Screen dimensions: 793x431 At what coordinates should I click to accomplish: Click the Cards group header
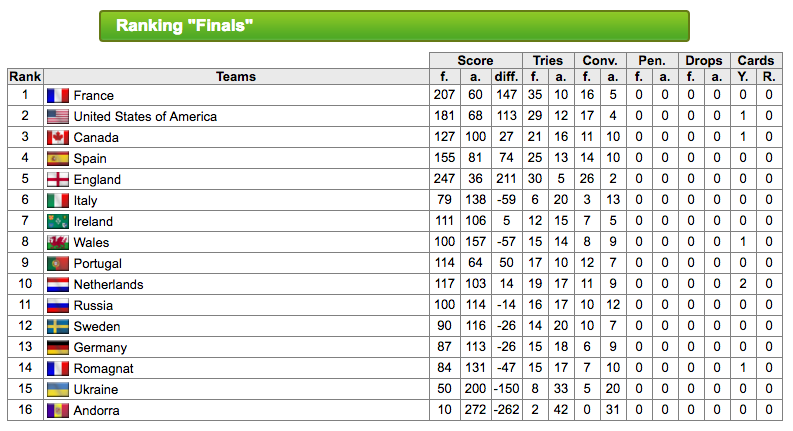click(755, 60)
